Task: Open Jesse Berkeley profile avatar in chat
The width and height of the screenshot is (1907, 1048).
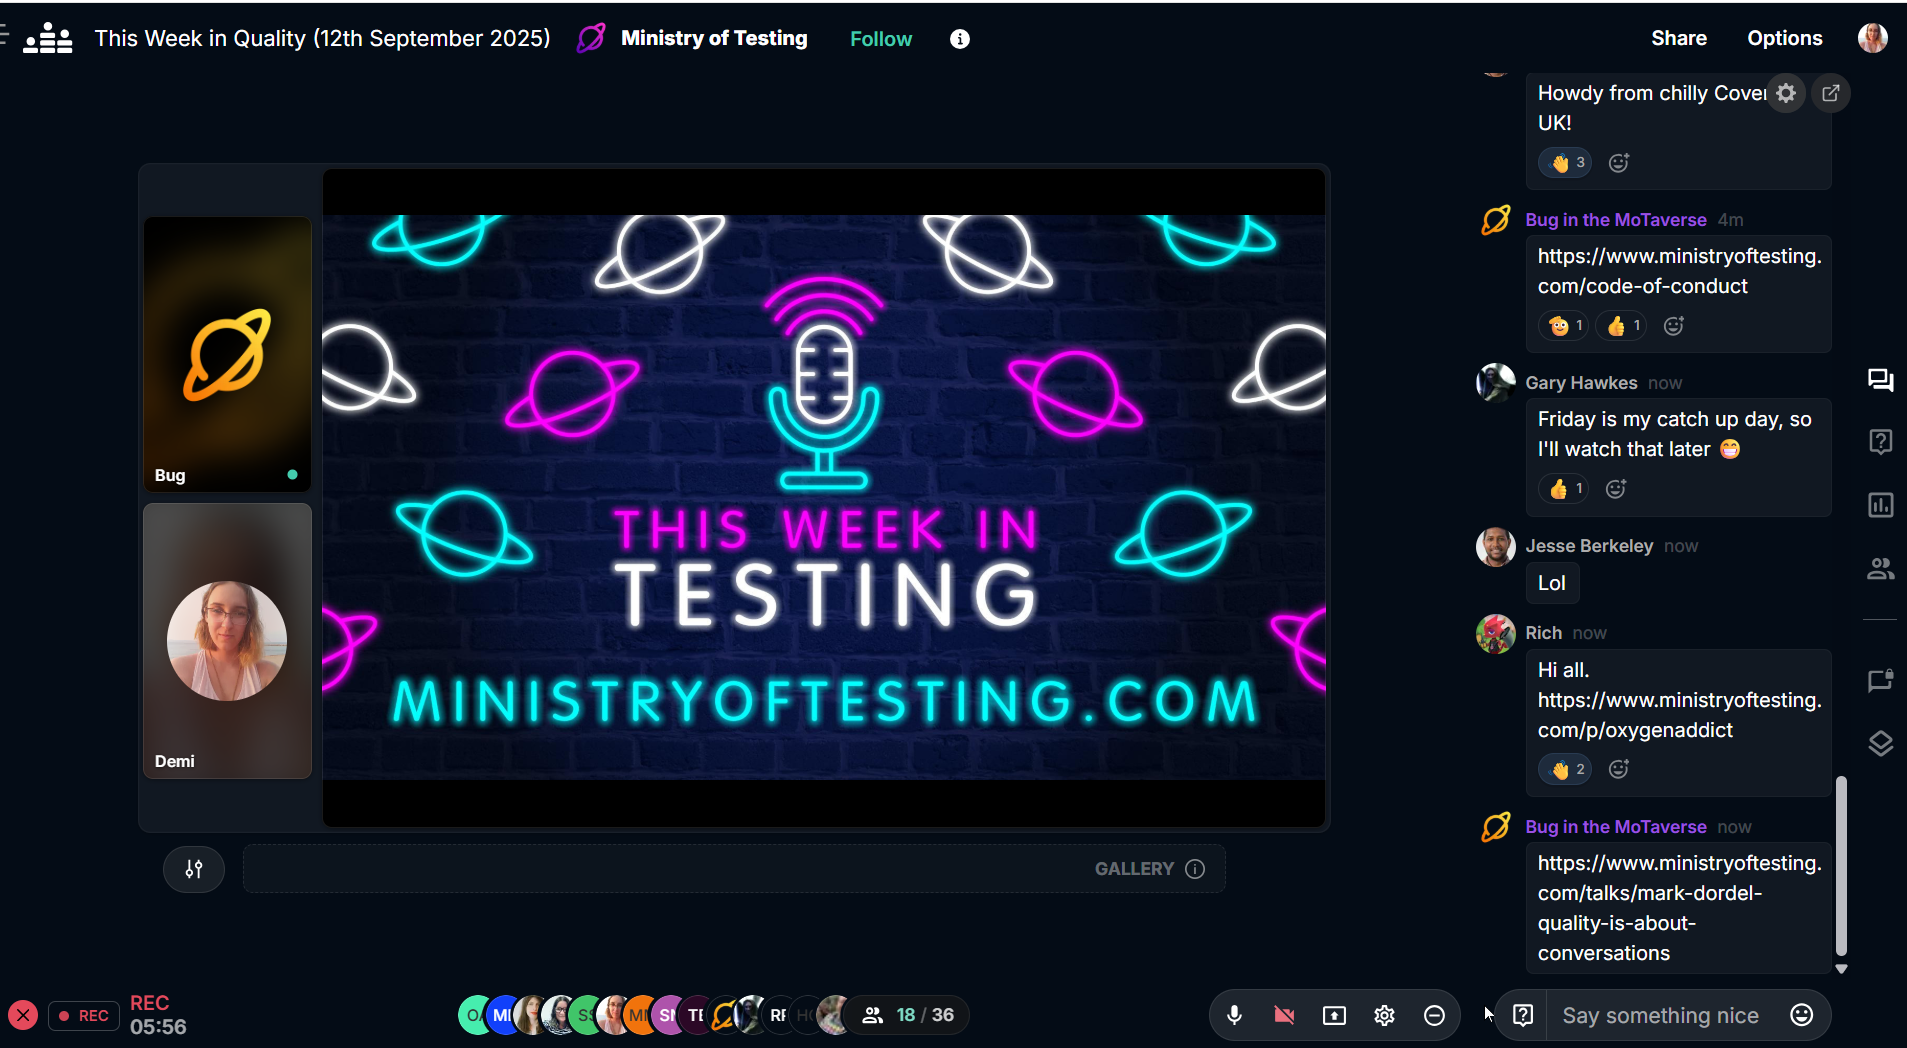Action: pyautogui.click(x=1496, y=547)
